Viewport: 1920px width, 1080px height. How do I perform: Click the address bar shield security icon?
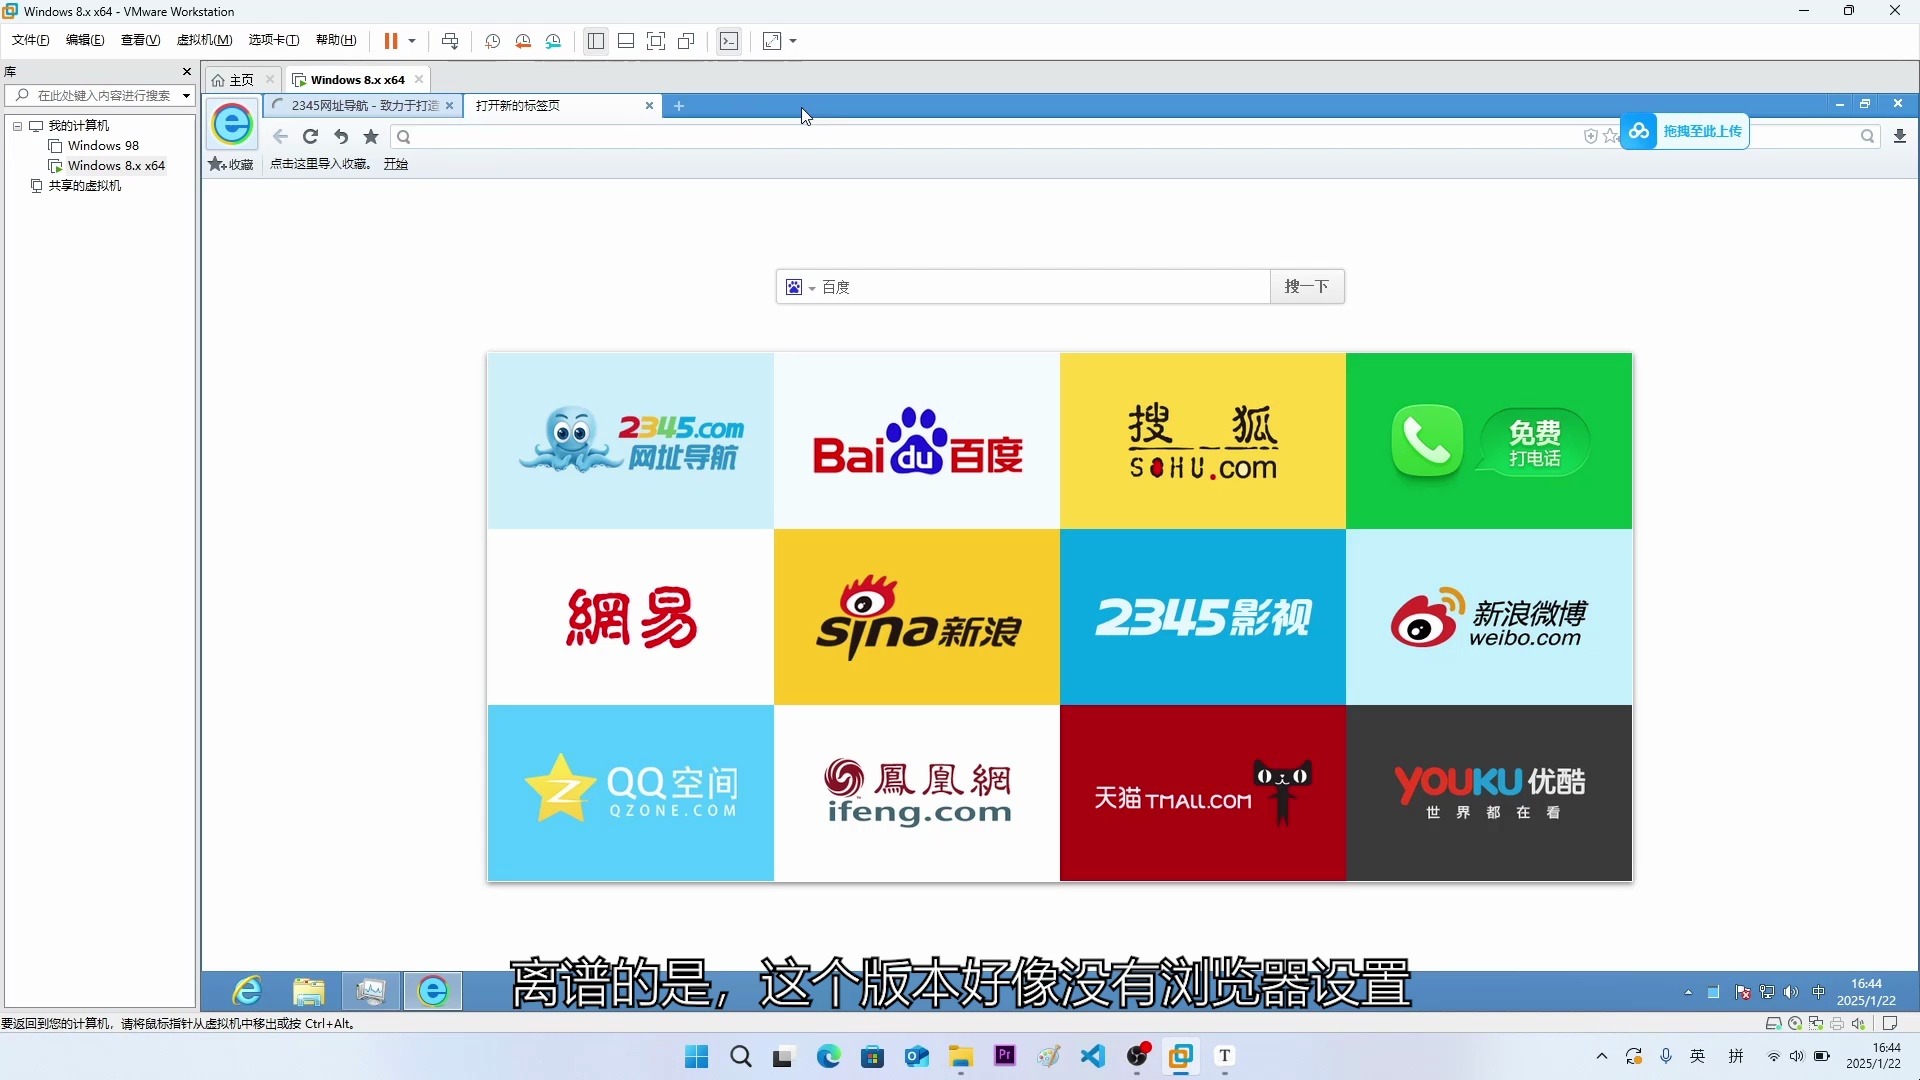coord(1590,137)
